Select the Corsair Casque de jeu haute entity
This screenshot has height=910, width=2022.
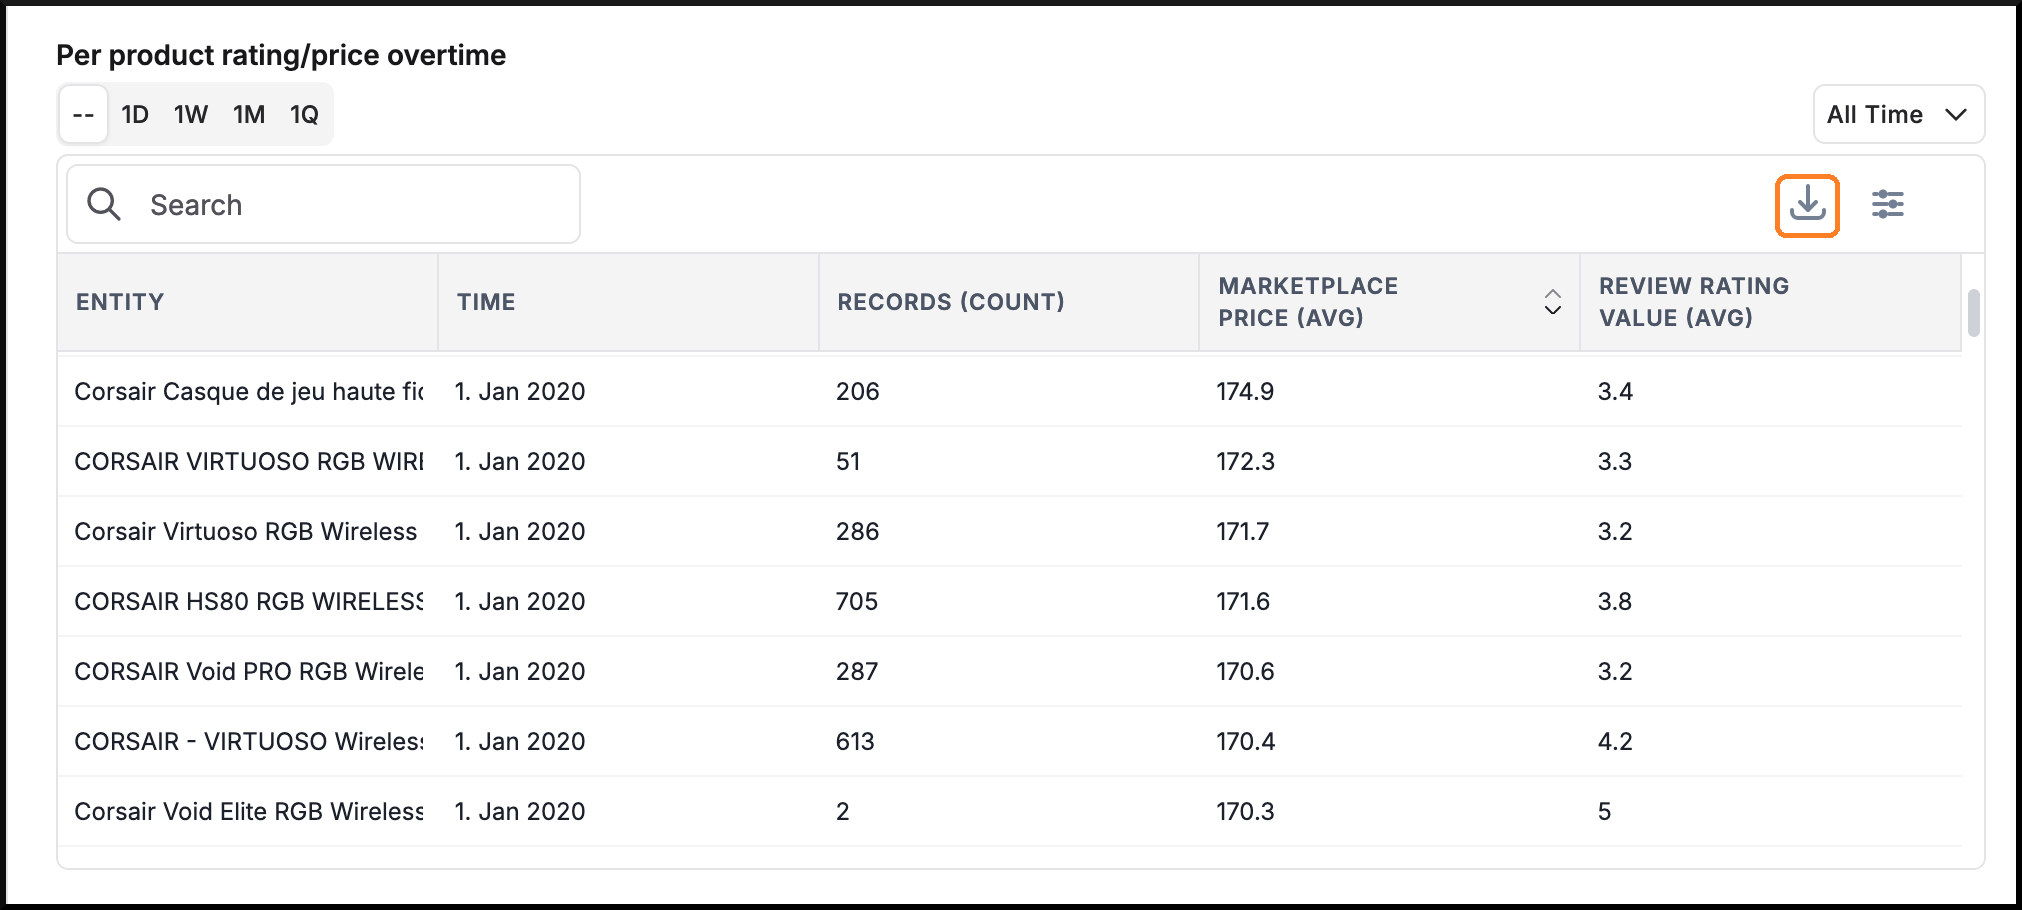[249, 391]
